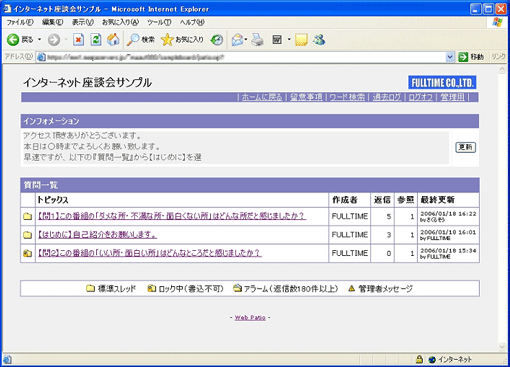
Task: Click the インターネット zone globe icon
Action: pyautogui.click(x=432, y=360)
